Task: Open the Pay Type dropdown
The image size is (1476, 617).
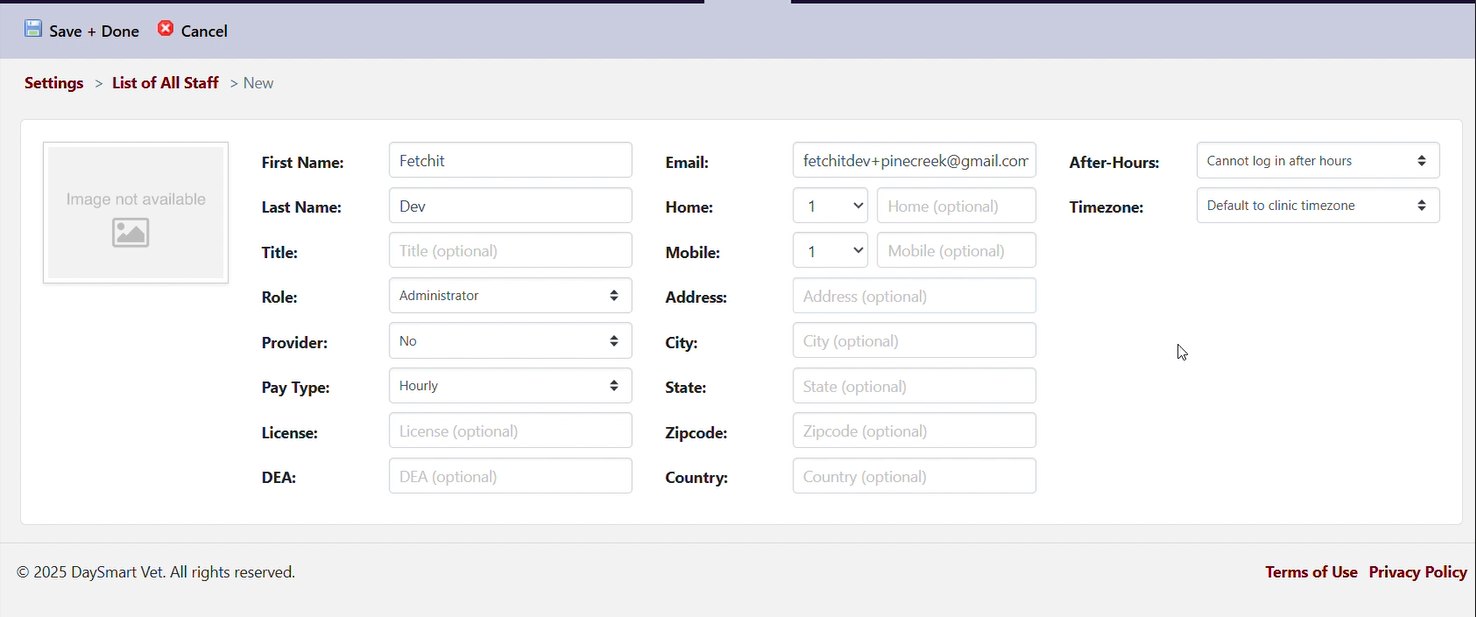Action: (x=510, y=386)
